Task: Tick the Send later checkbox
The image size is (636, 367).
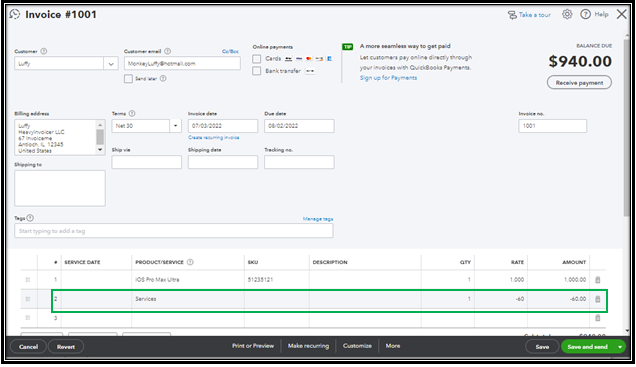Action: tap(128, 79)
